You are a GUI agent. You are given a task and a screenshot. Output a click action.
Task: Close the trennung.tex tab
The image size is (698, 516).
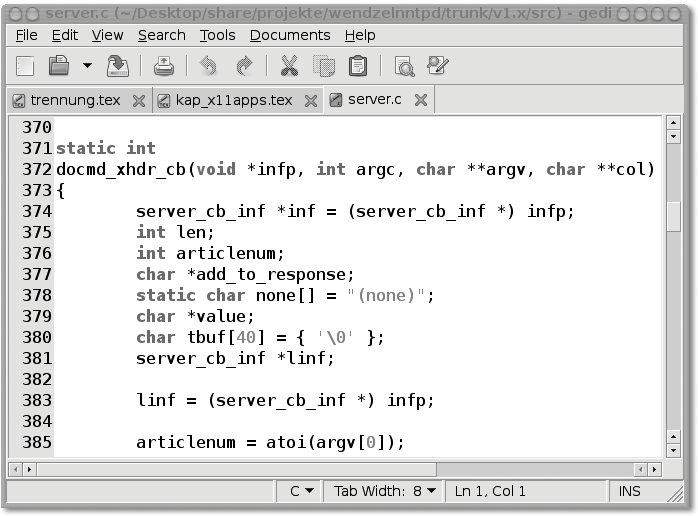pyautogui.click(x=139, y=101)
